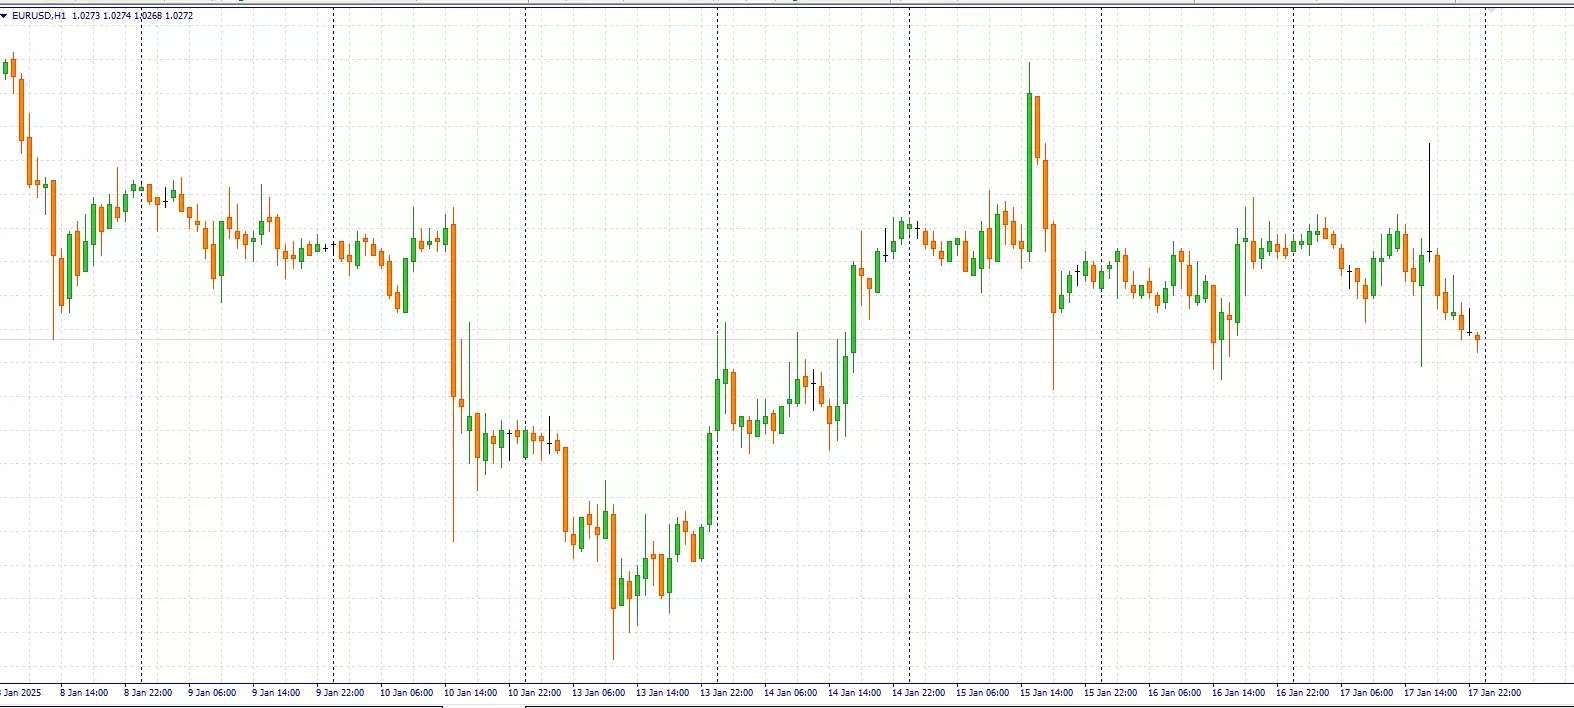
Task: Click the 14 Jan 22:00 time label
Action: click(918, 692)
